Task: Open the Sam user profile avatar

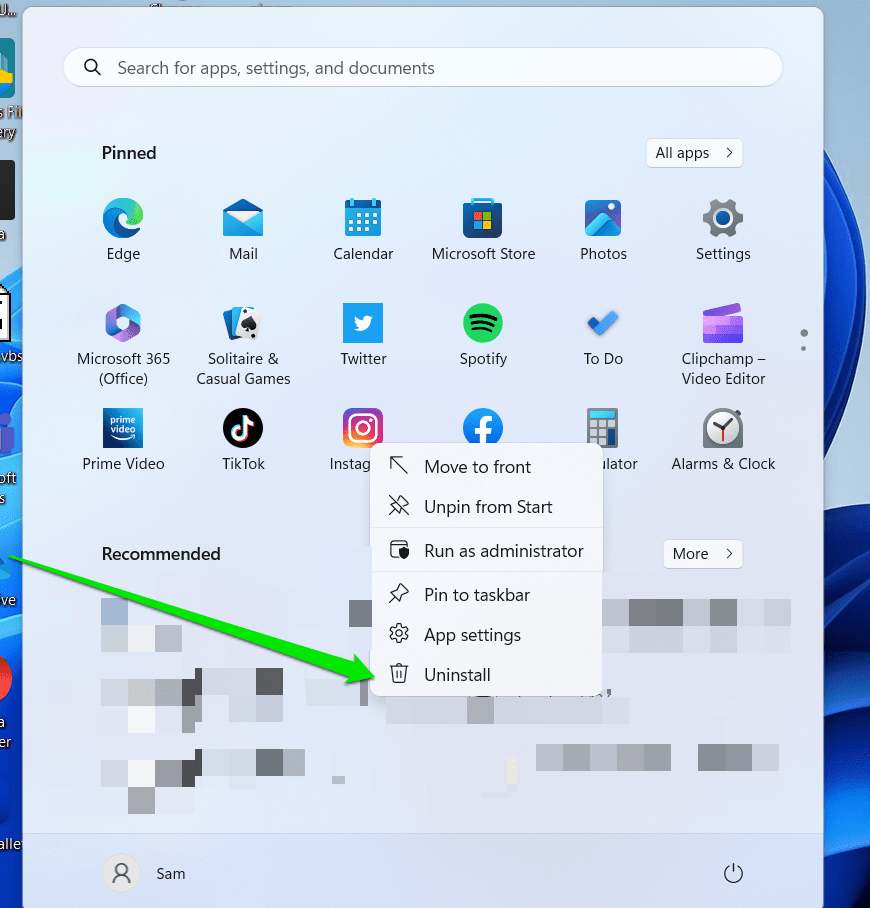Action: coord(122,873)
